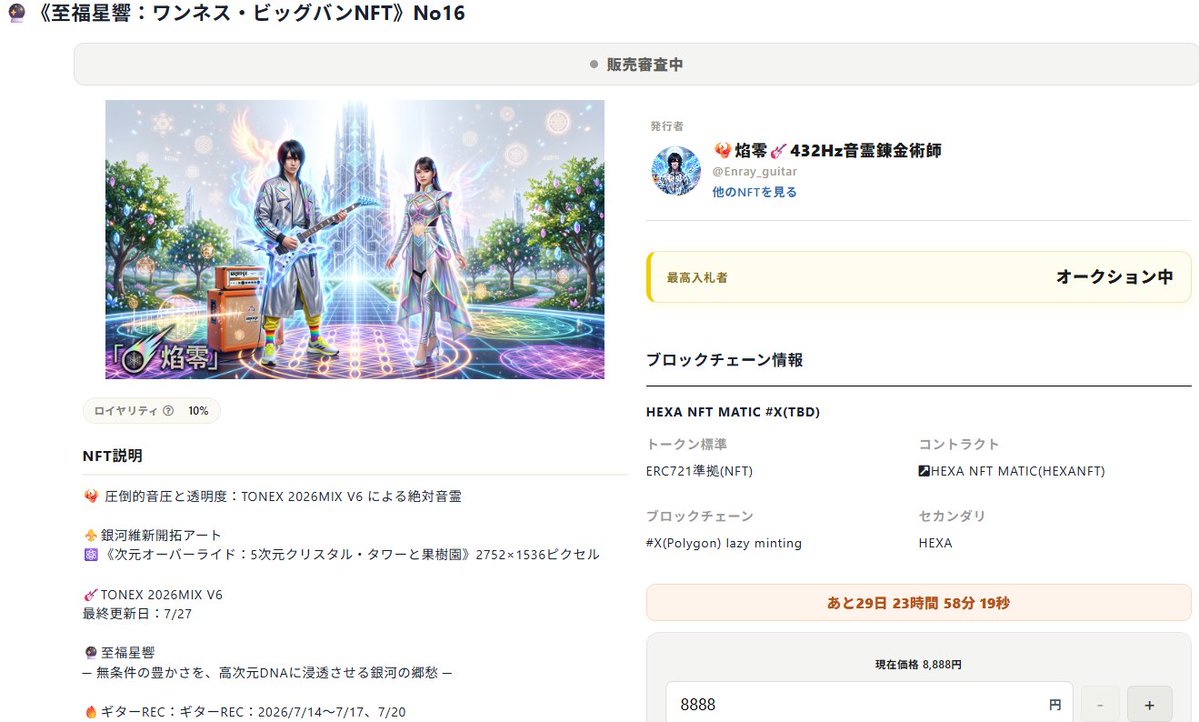Image resolution: width=1199 pixels, height=722 pixels.
Task: Decrease the bid with the minus button
Action: 1100,705
